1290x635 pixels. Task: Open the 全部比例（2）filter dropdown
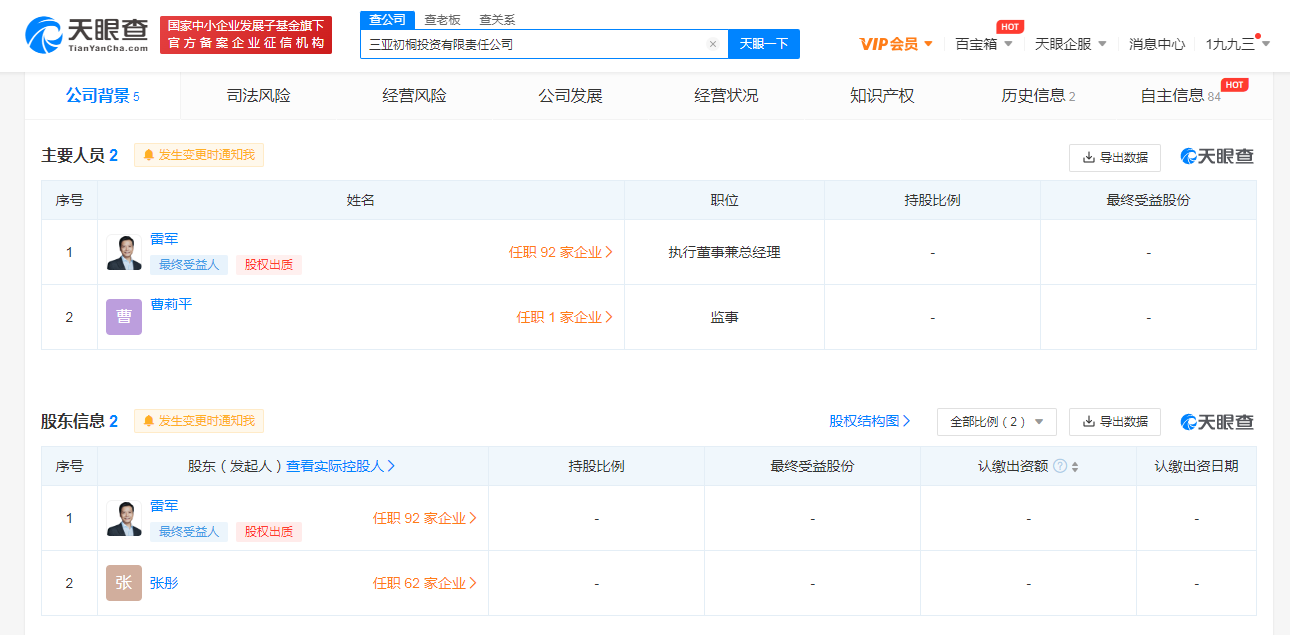995,421
